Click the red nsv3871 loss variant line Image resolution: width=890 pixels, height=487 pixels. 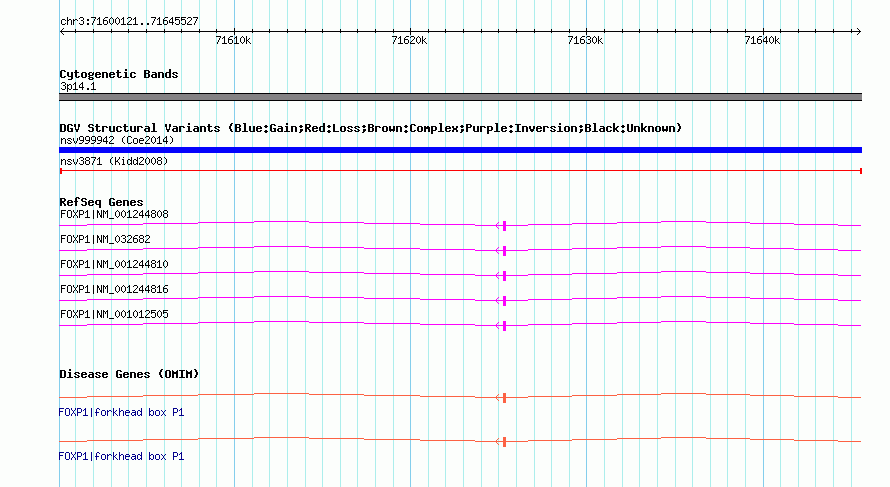[460, 171]
